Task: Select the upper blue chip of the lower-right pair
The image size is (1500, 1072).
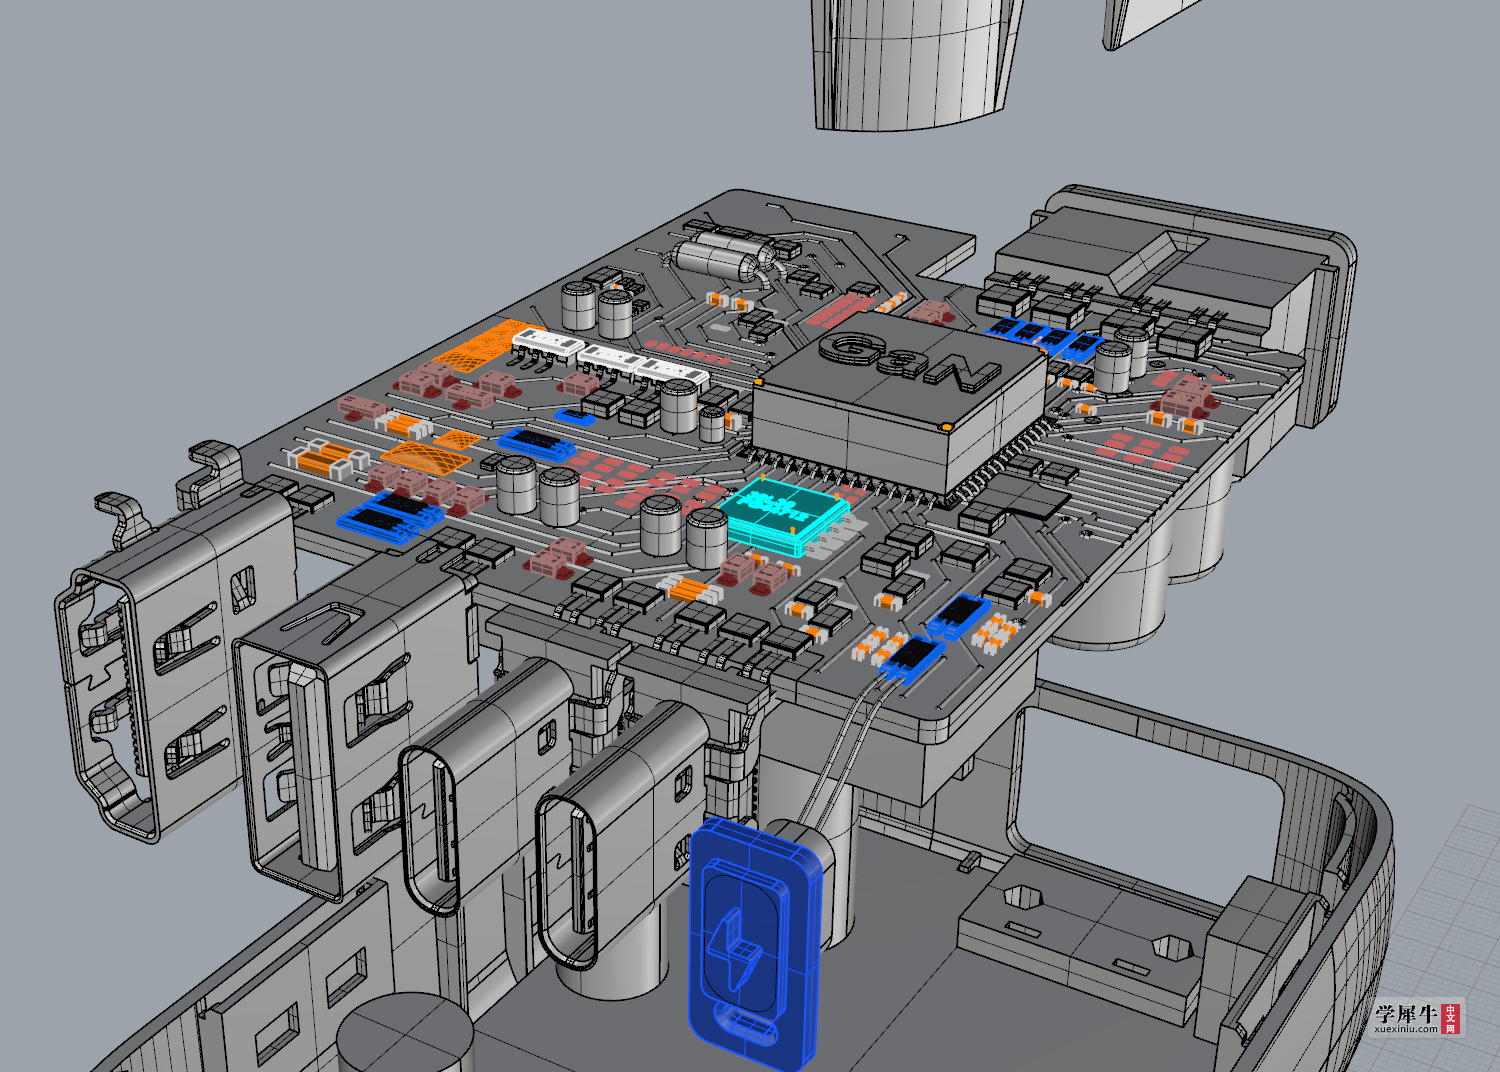Action: [959, 617]
